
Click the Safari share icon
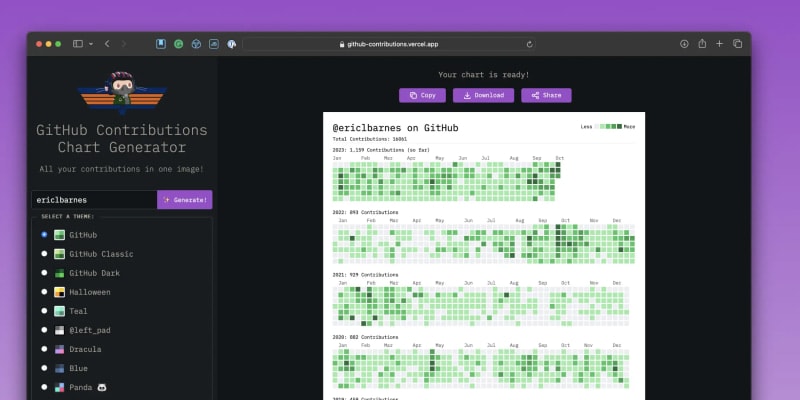tap(702, 44)
